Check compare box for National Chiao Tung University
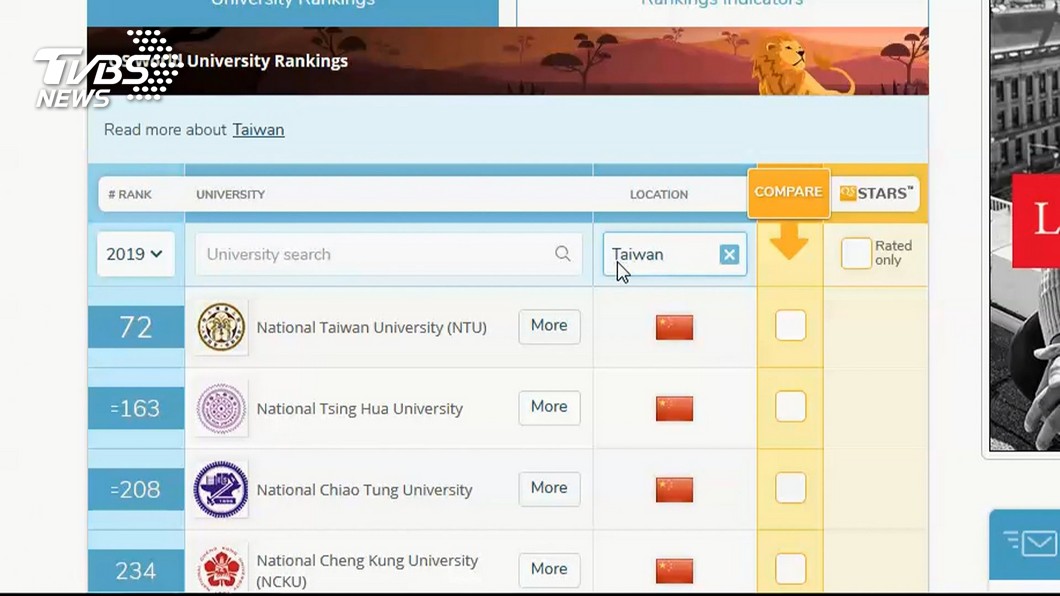The width and height of the screenshot is (1060, 596). click(x=790, y=488)
